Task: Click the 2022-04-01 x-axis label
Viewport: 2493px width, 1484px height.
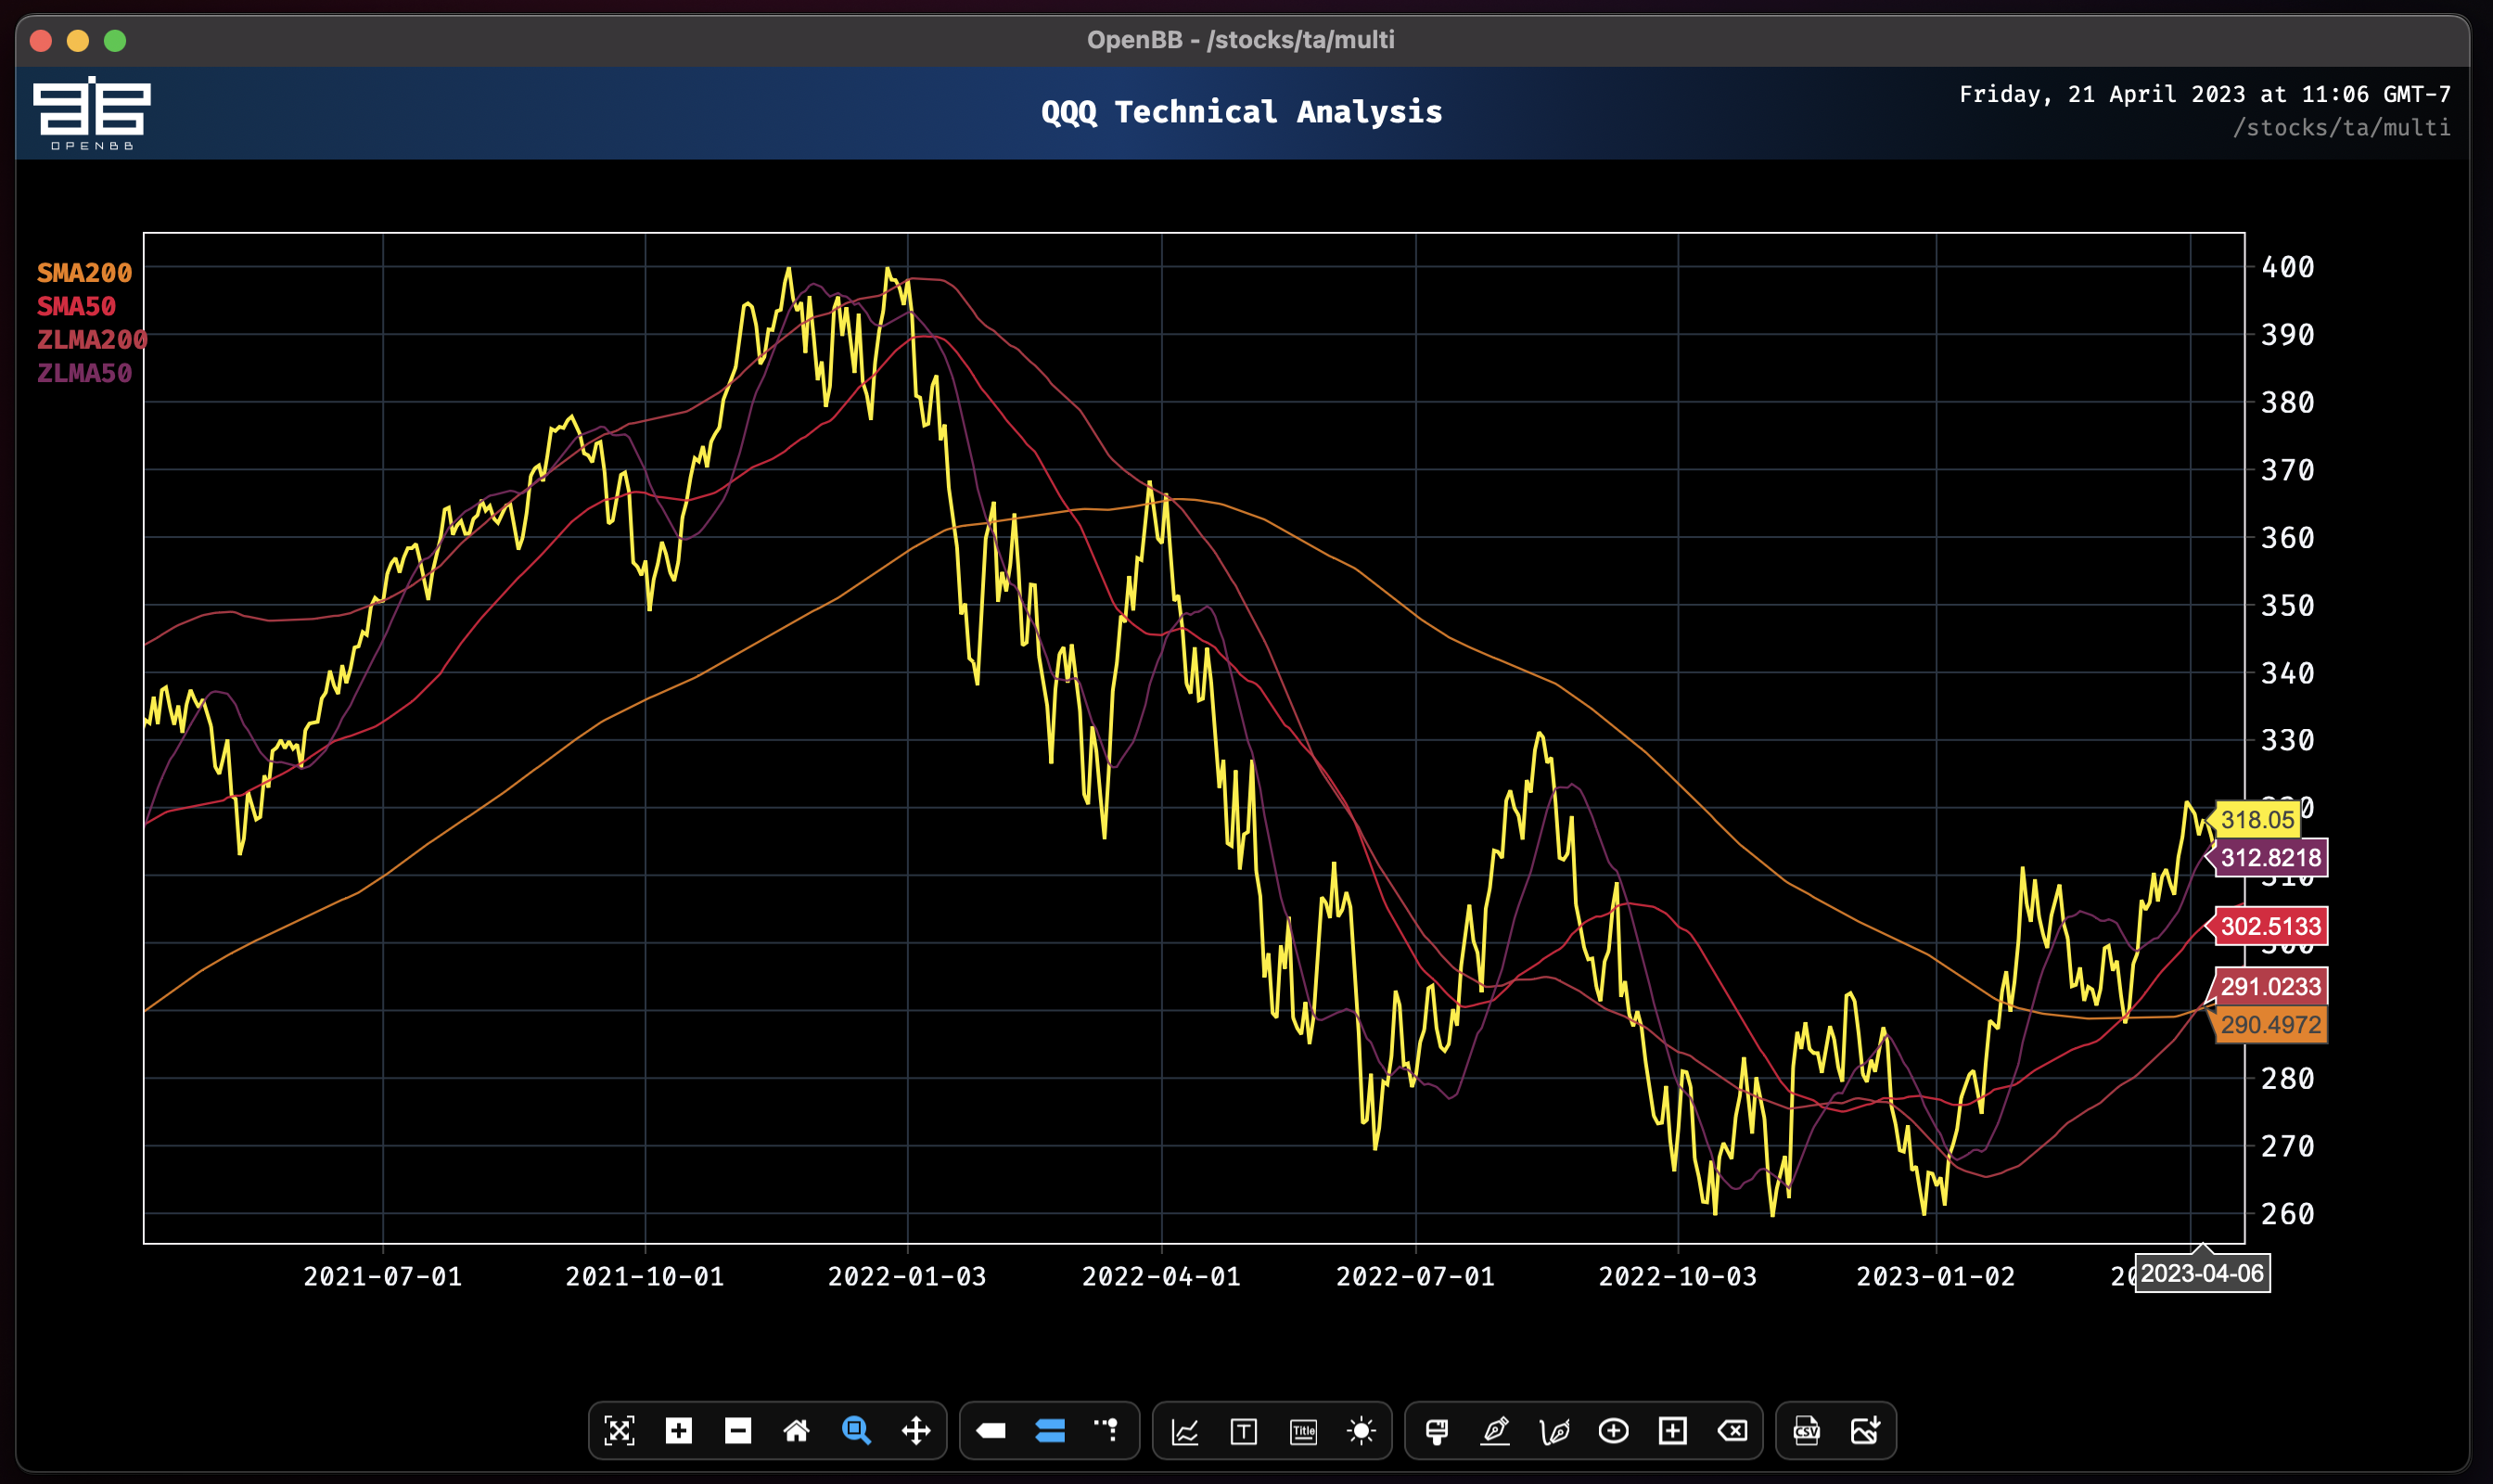Action: click(1161, 1277)
